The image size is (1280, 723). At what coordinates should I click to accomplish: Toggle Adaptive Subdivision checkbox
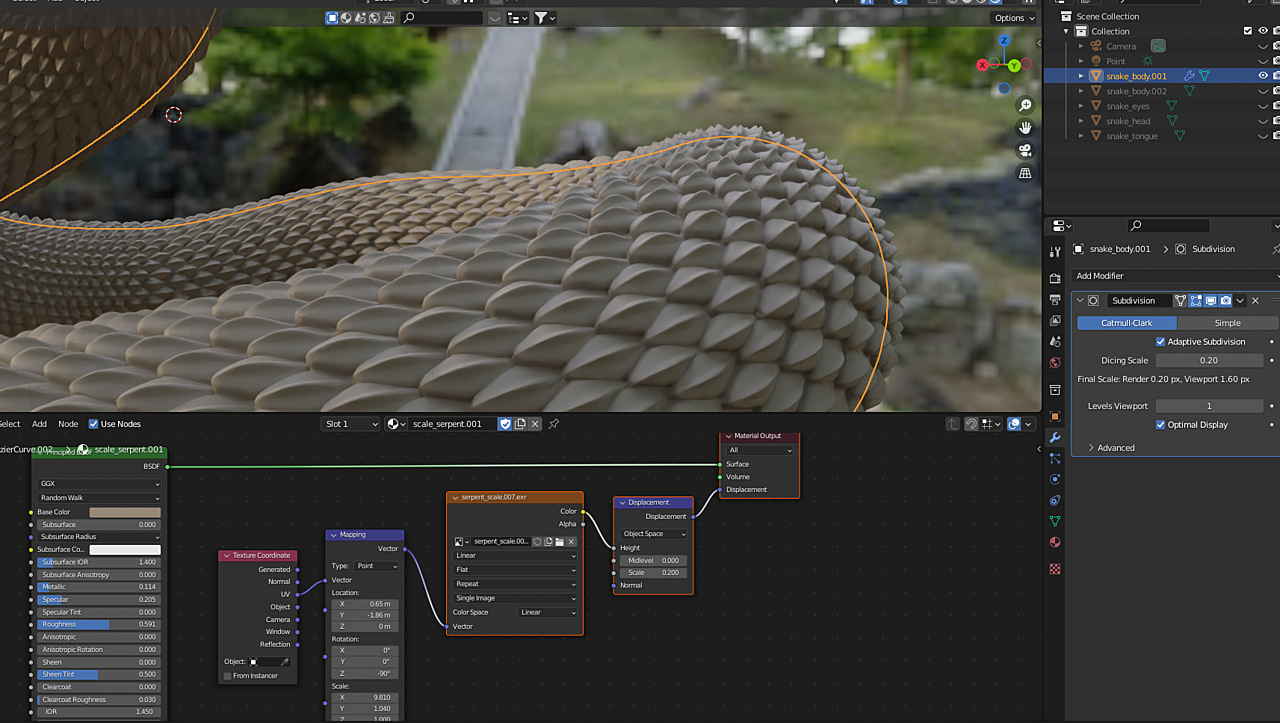pyautogui.click(x=1160, y=342)
